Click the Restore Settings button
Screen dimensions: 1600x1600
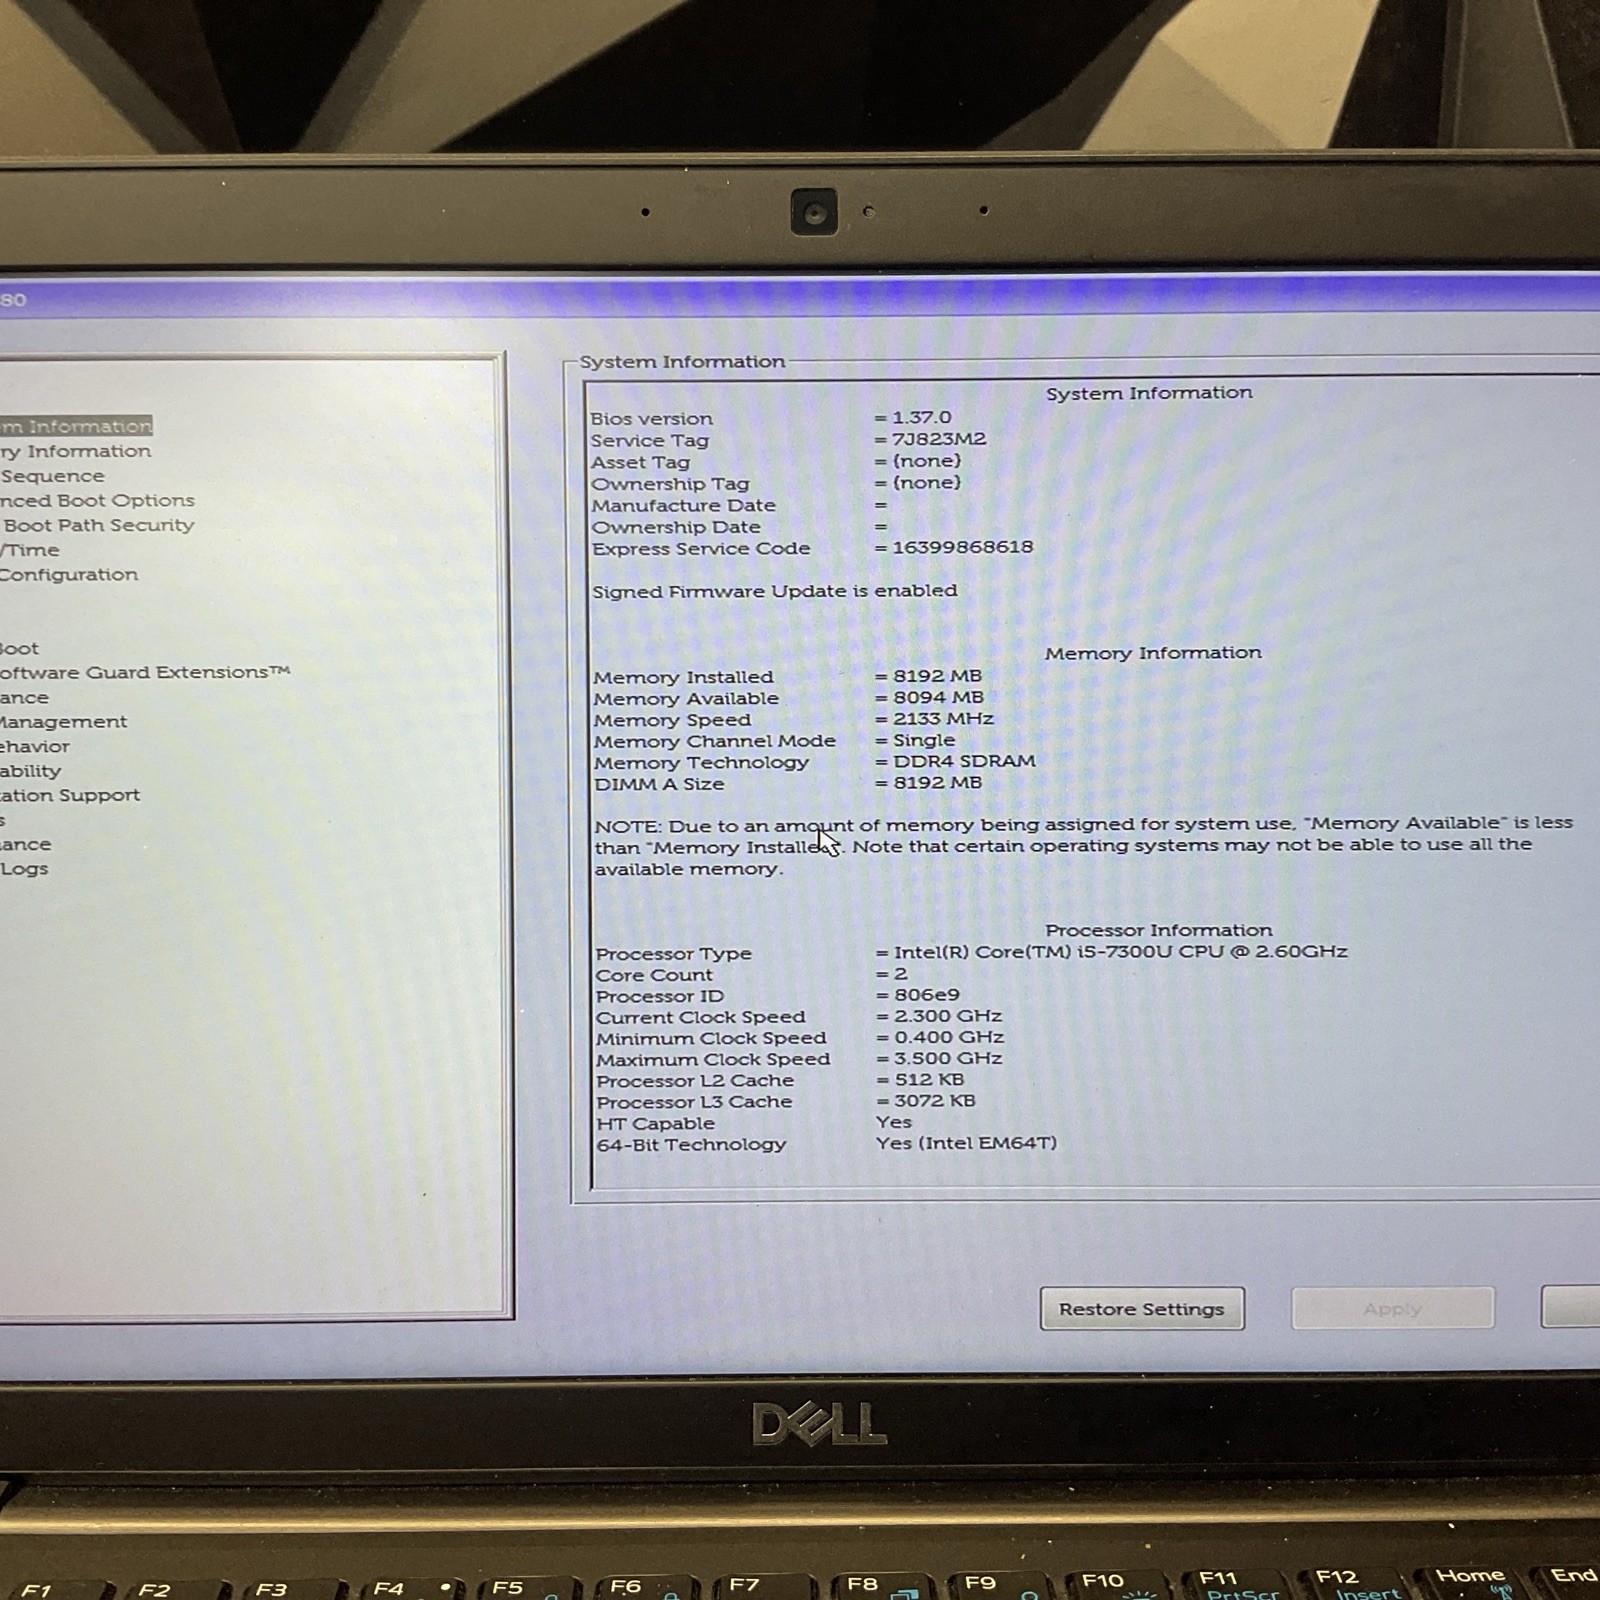(x=1142, y=1308)
